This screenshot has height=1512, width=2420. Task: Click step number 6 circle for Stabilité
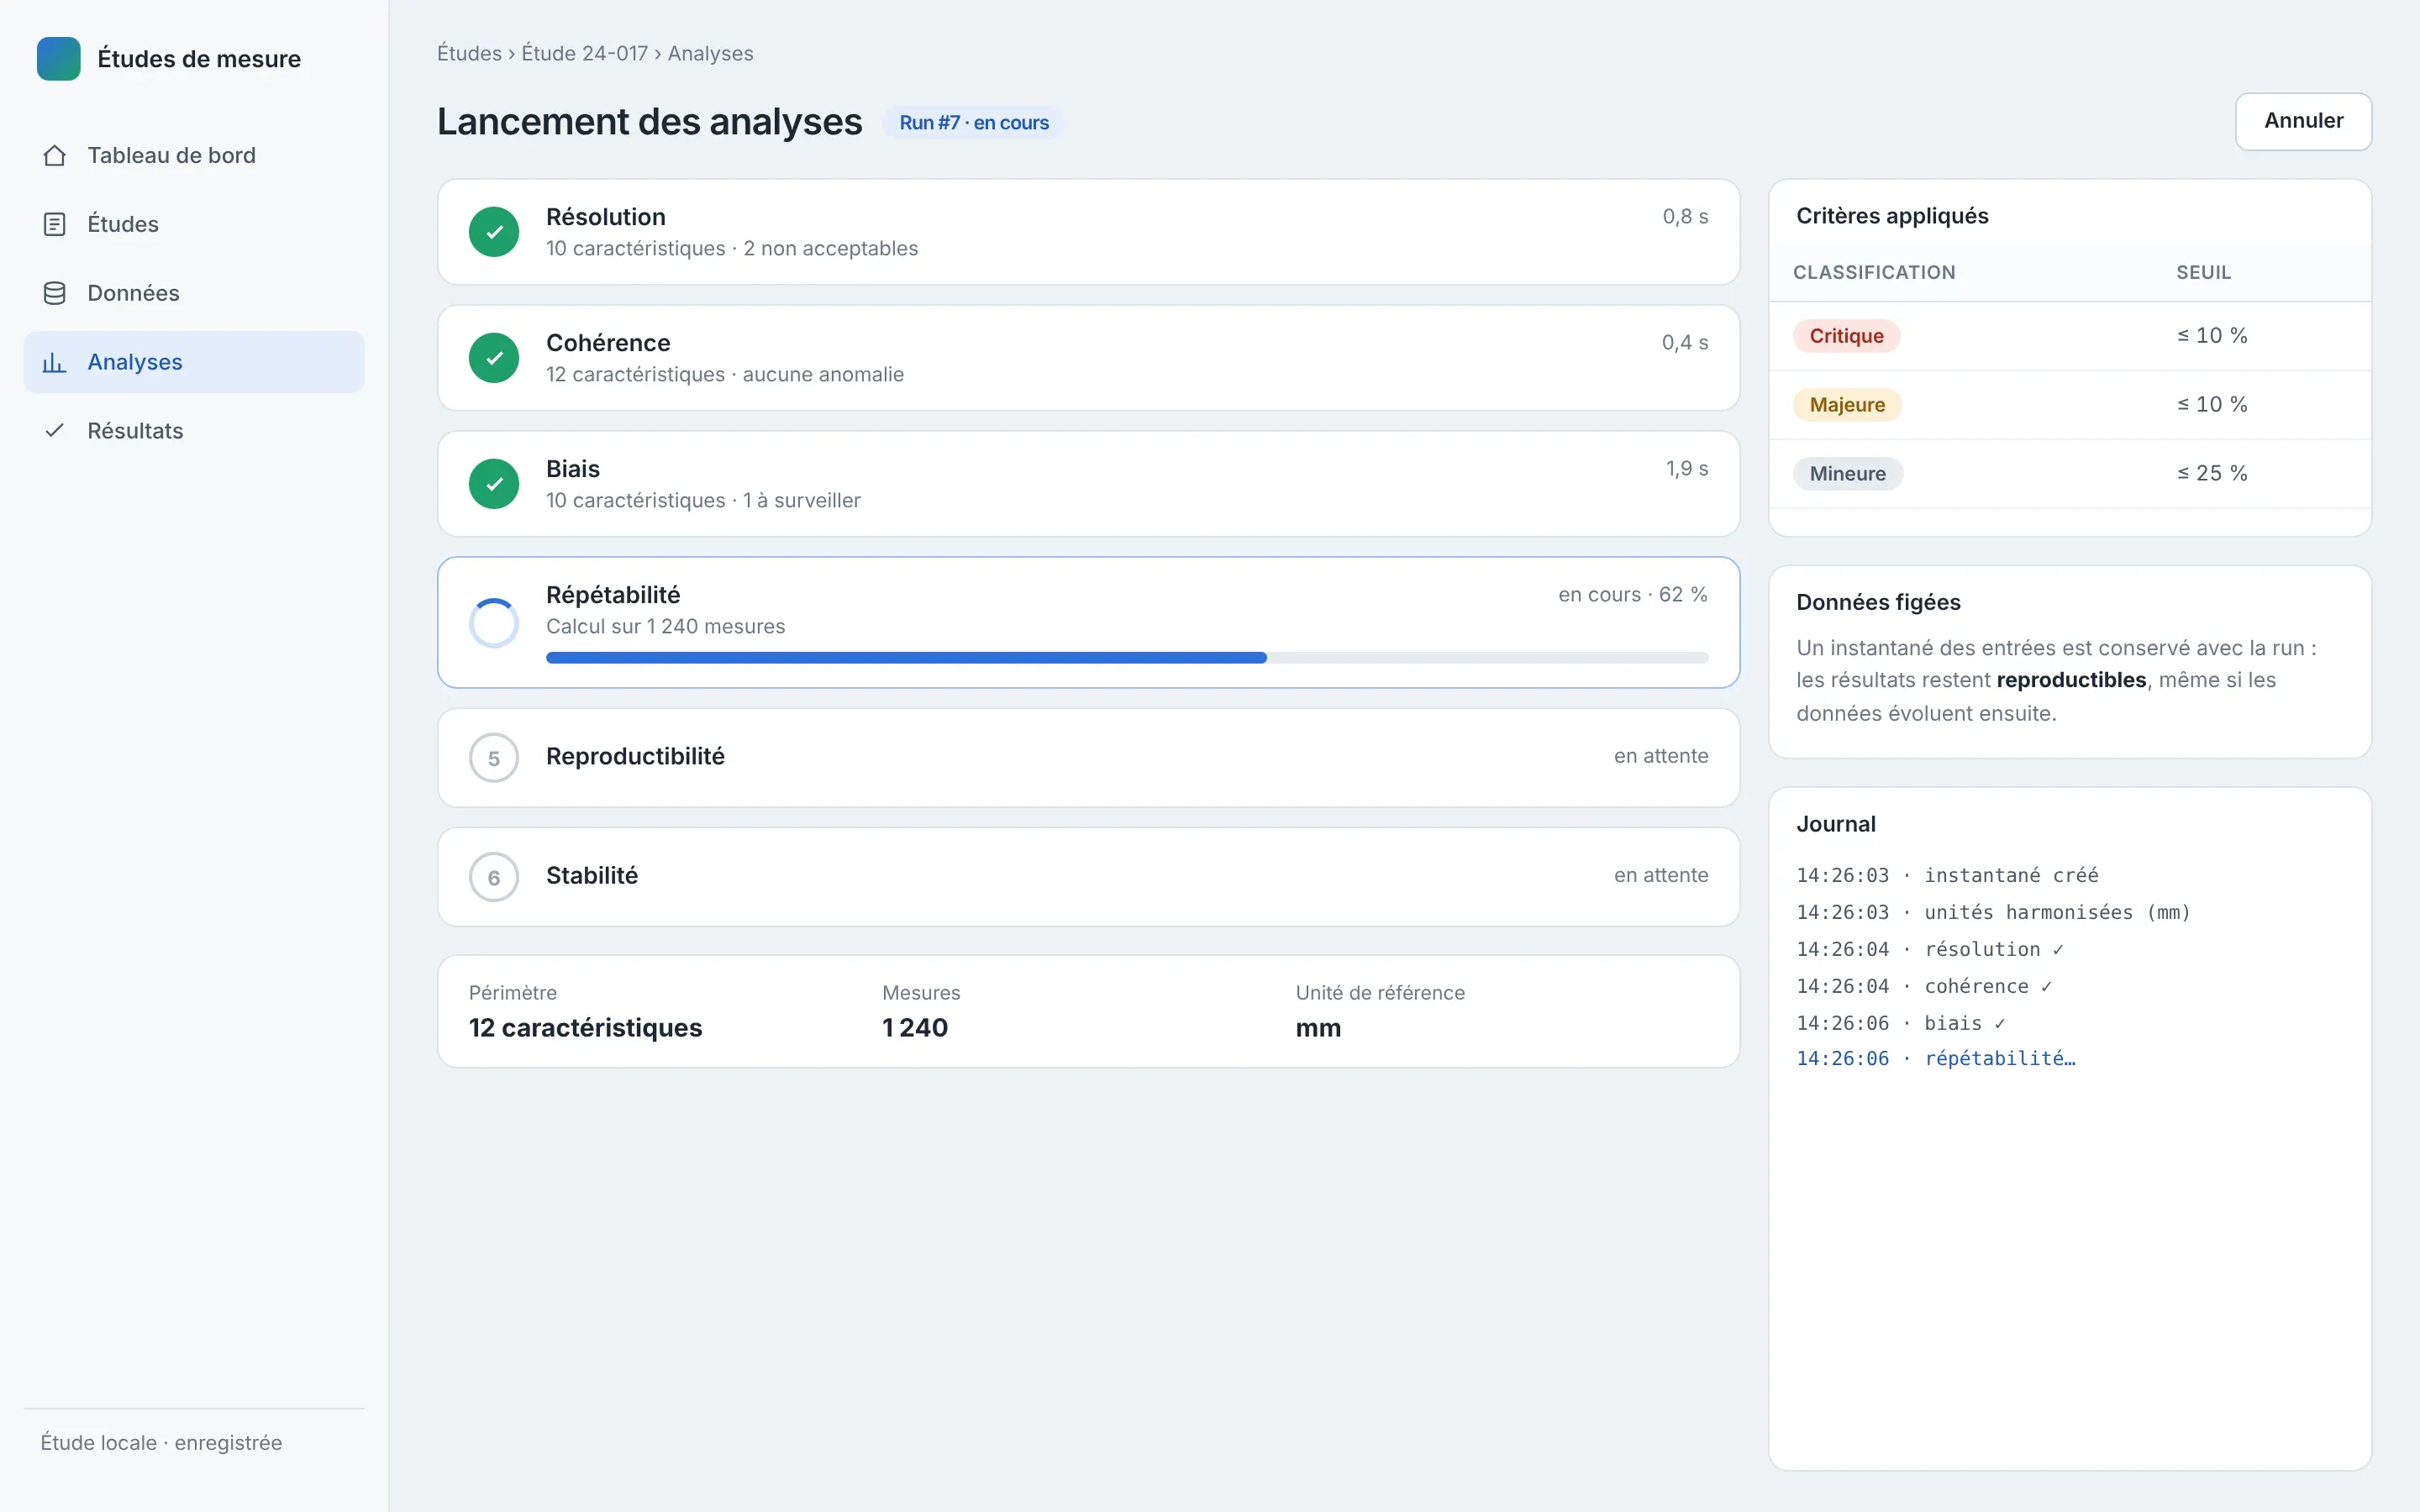494,877
